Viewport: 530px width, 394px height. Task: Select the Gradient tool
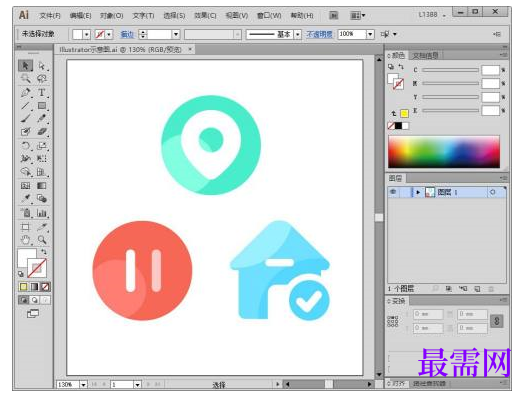point(42,186)
